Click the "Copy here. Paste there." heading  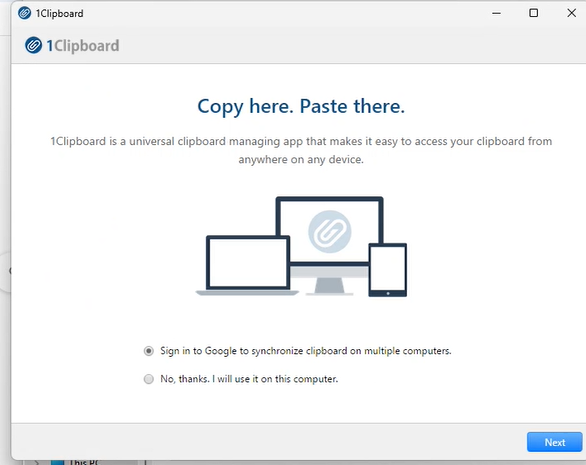point(301,107)
